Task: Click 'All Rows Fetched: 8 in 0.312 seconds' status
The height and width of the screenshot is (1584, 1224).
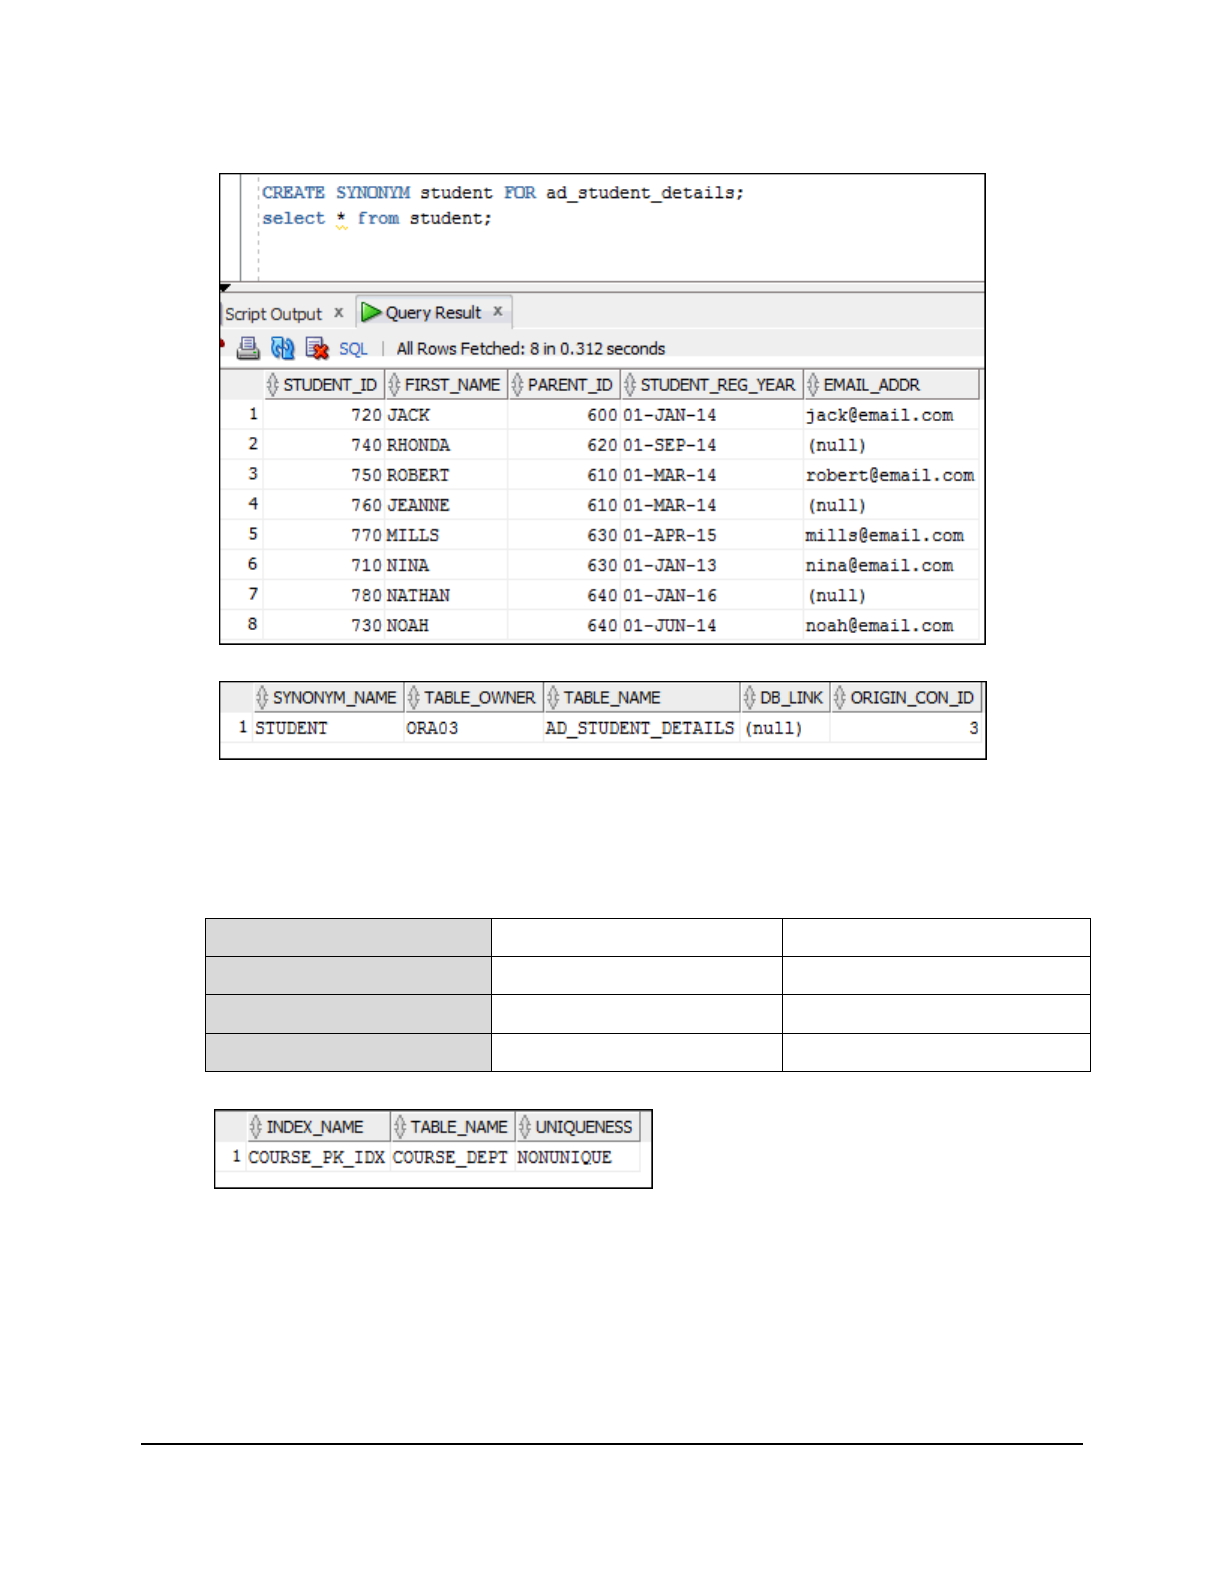Action: [x=531, y=349]
